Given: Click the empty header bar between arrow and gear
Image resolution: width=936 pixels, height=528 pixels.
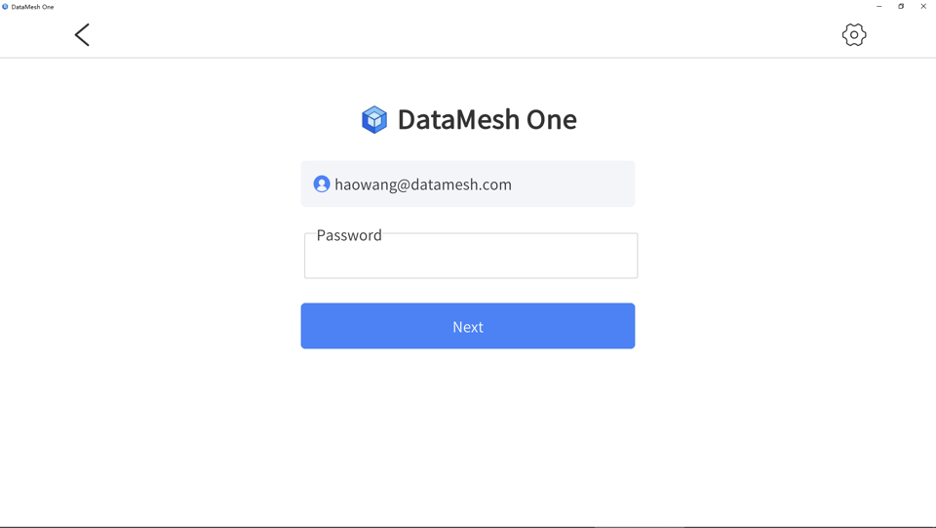Looking at the screenshot, I should point(466,35).
